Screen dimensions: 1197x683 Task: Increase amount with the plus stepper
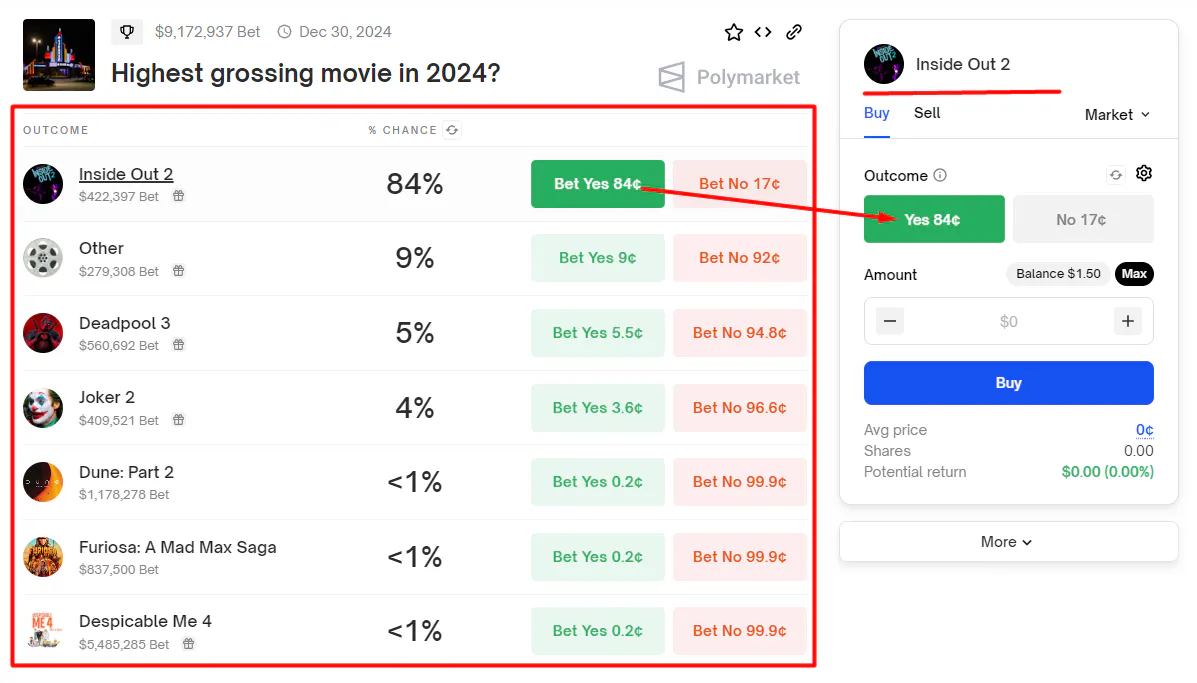[x=1126, y=321]
